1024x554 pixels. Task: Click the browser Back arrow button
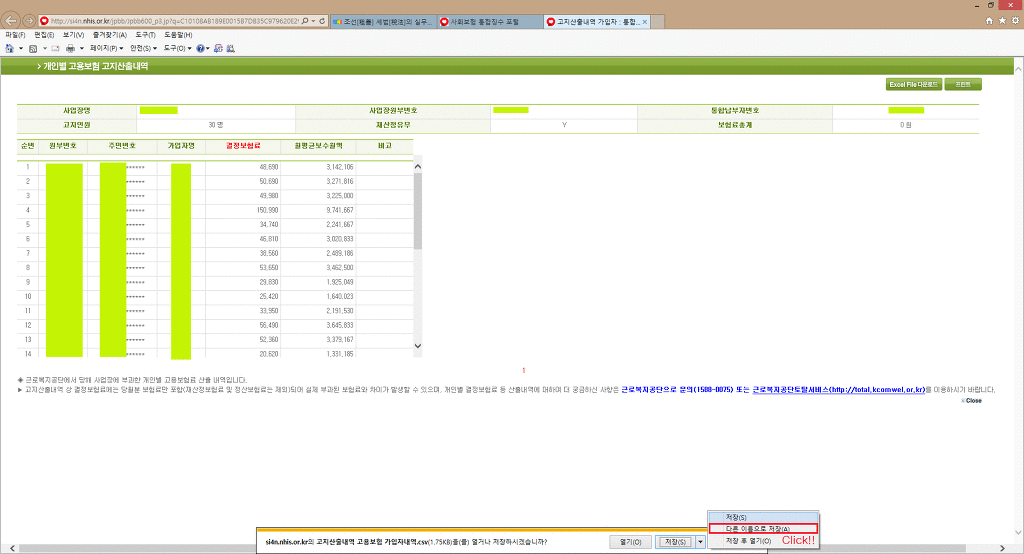pos(12,20)
